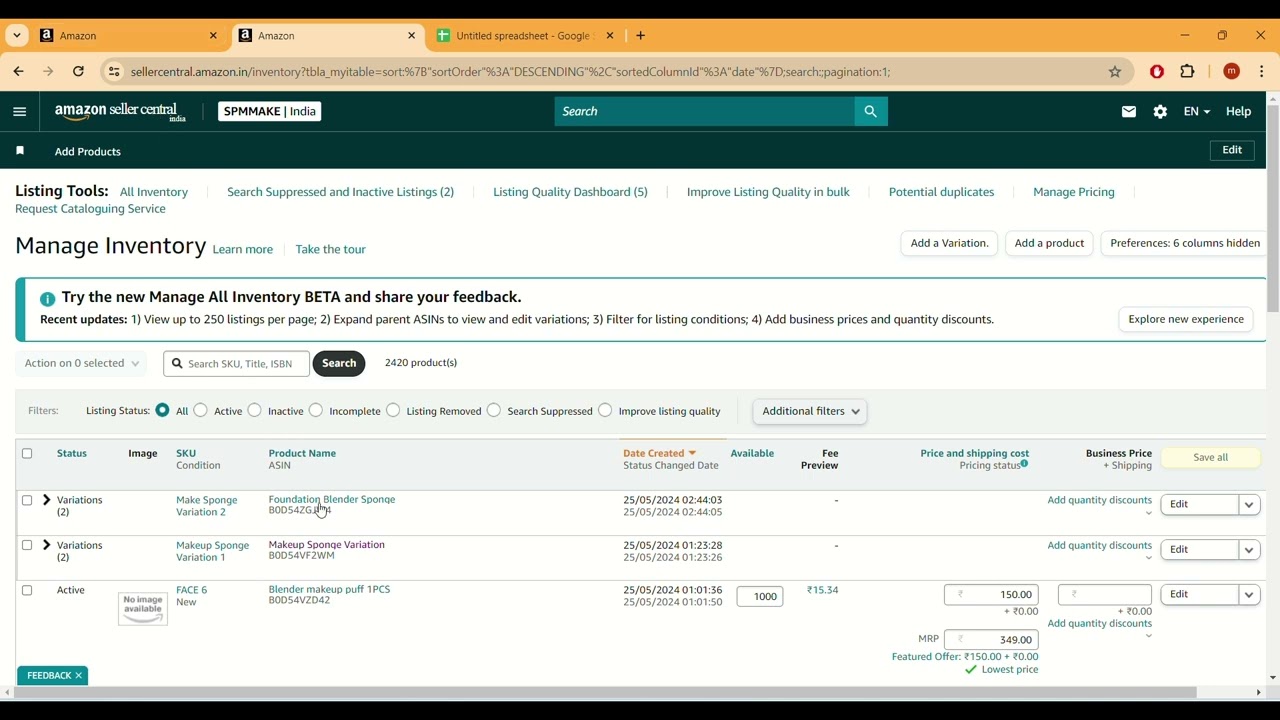Check the Make Sponge Variation 2 row checkbox
The width and height of the screenshot is (1280, 720).
coord(27,500)
